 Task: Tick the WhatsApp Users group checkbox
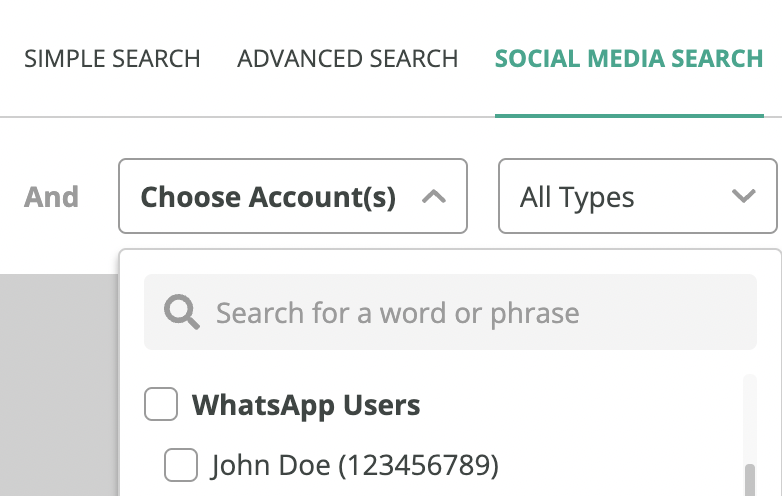coord(161,404)
